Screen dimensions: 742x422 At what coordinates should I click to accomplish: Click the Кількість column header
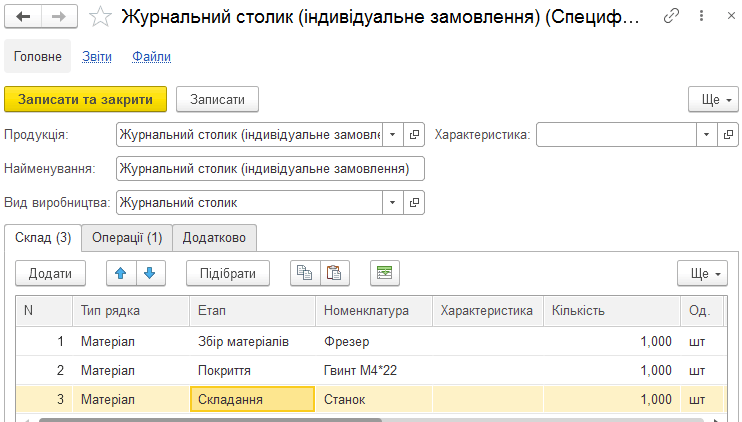[612, 311]
